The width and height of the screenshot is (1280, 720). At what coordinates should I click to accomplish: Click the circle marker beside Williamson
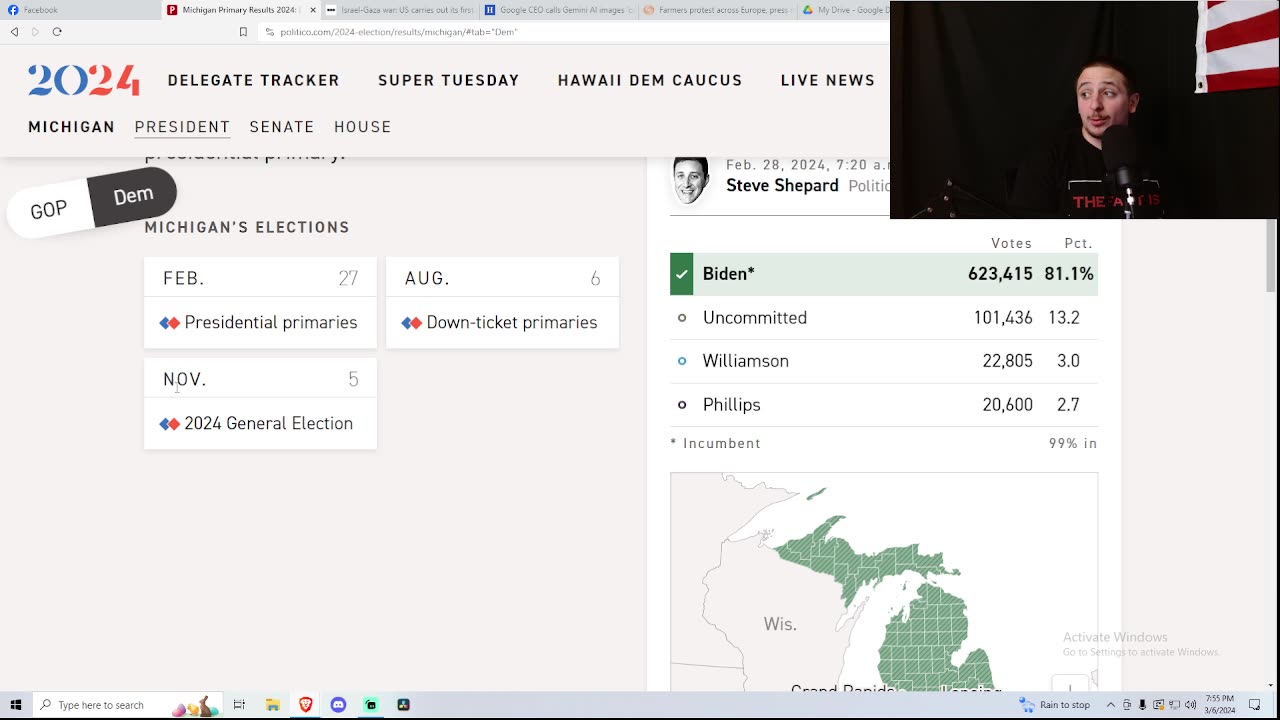click(682, 361)
